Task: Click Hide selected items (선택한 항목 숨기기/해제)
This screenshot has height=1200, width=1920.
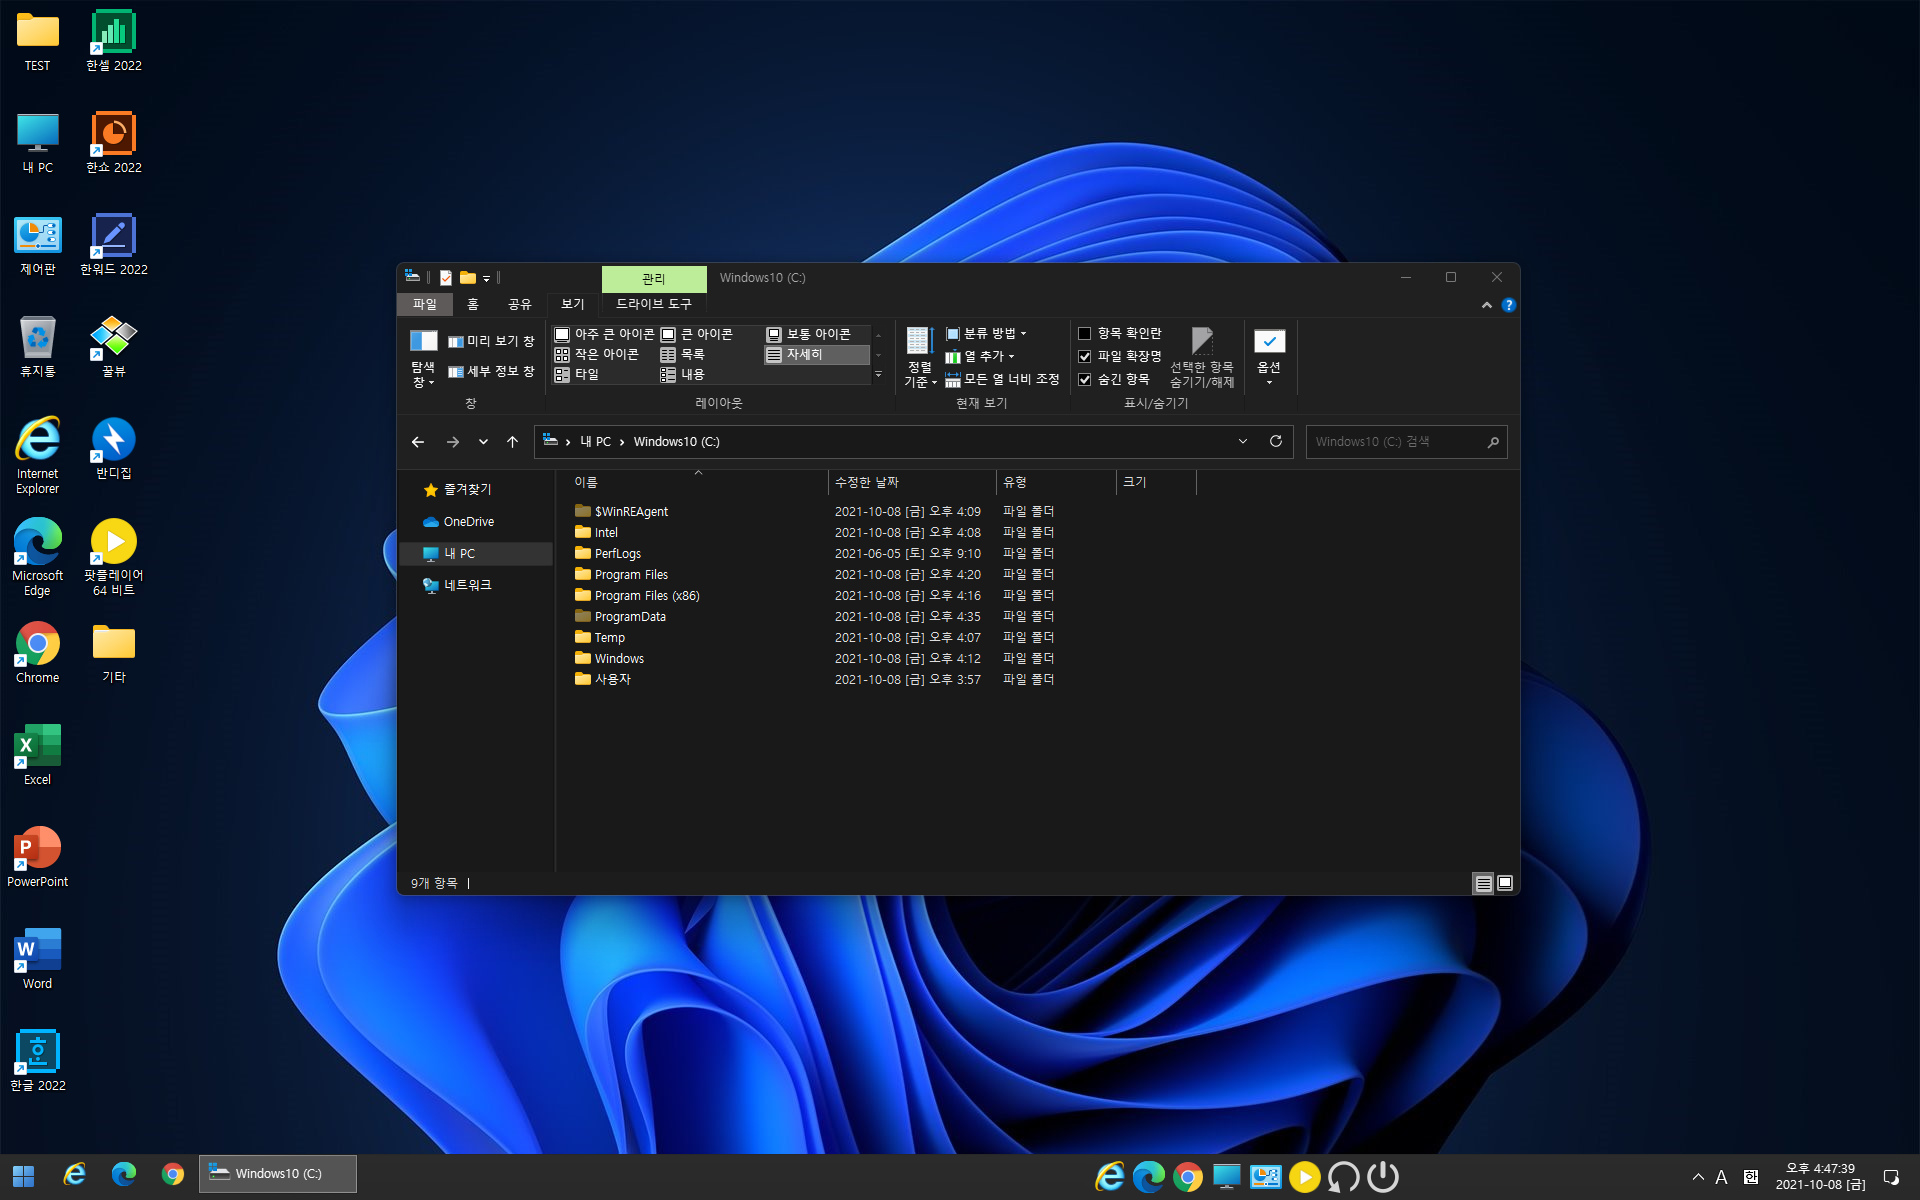Action: pyautogui.click(x=1202, y=358)
